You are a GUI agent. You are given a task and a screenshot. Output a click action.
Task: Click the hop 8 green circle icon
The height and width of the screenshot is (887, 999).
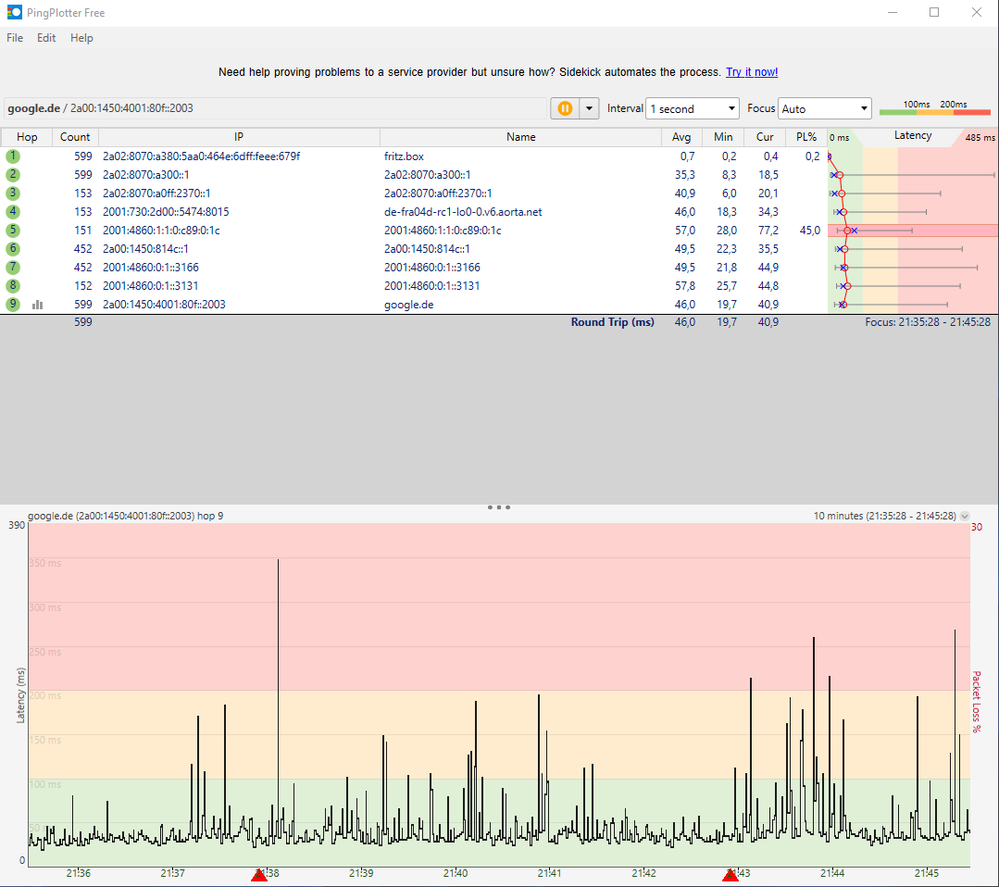coord(13,285)
